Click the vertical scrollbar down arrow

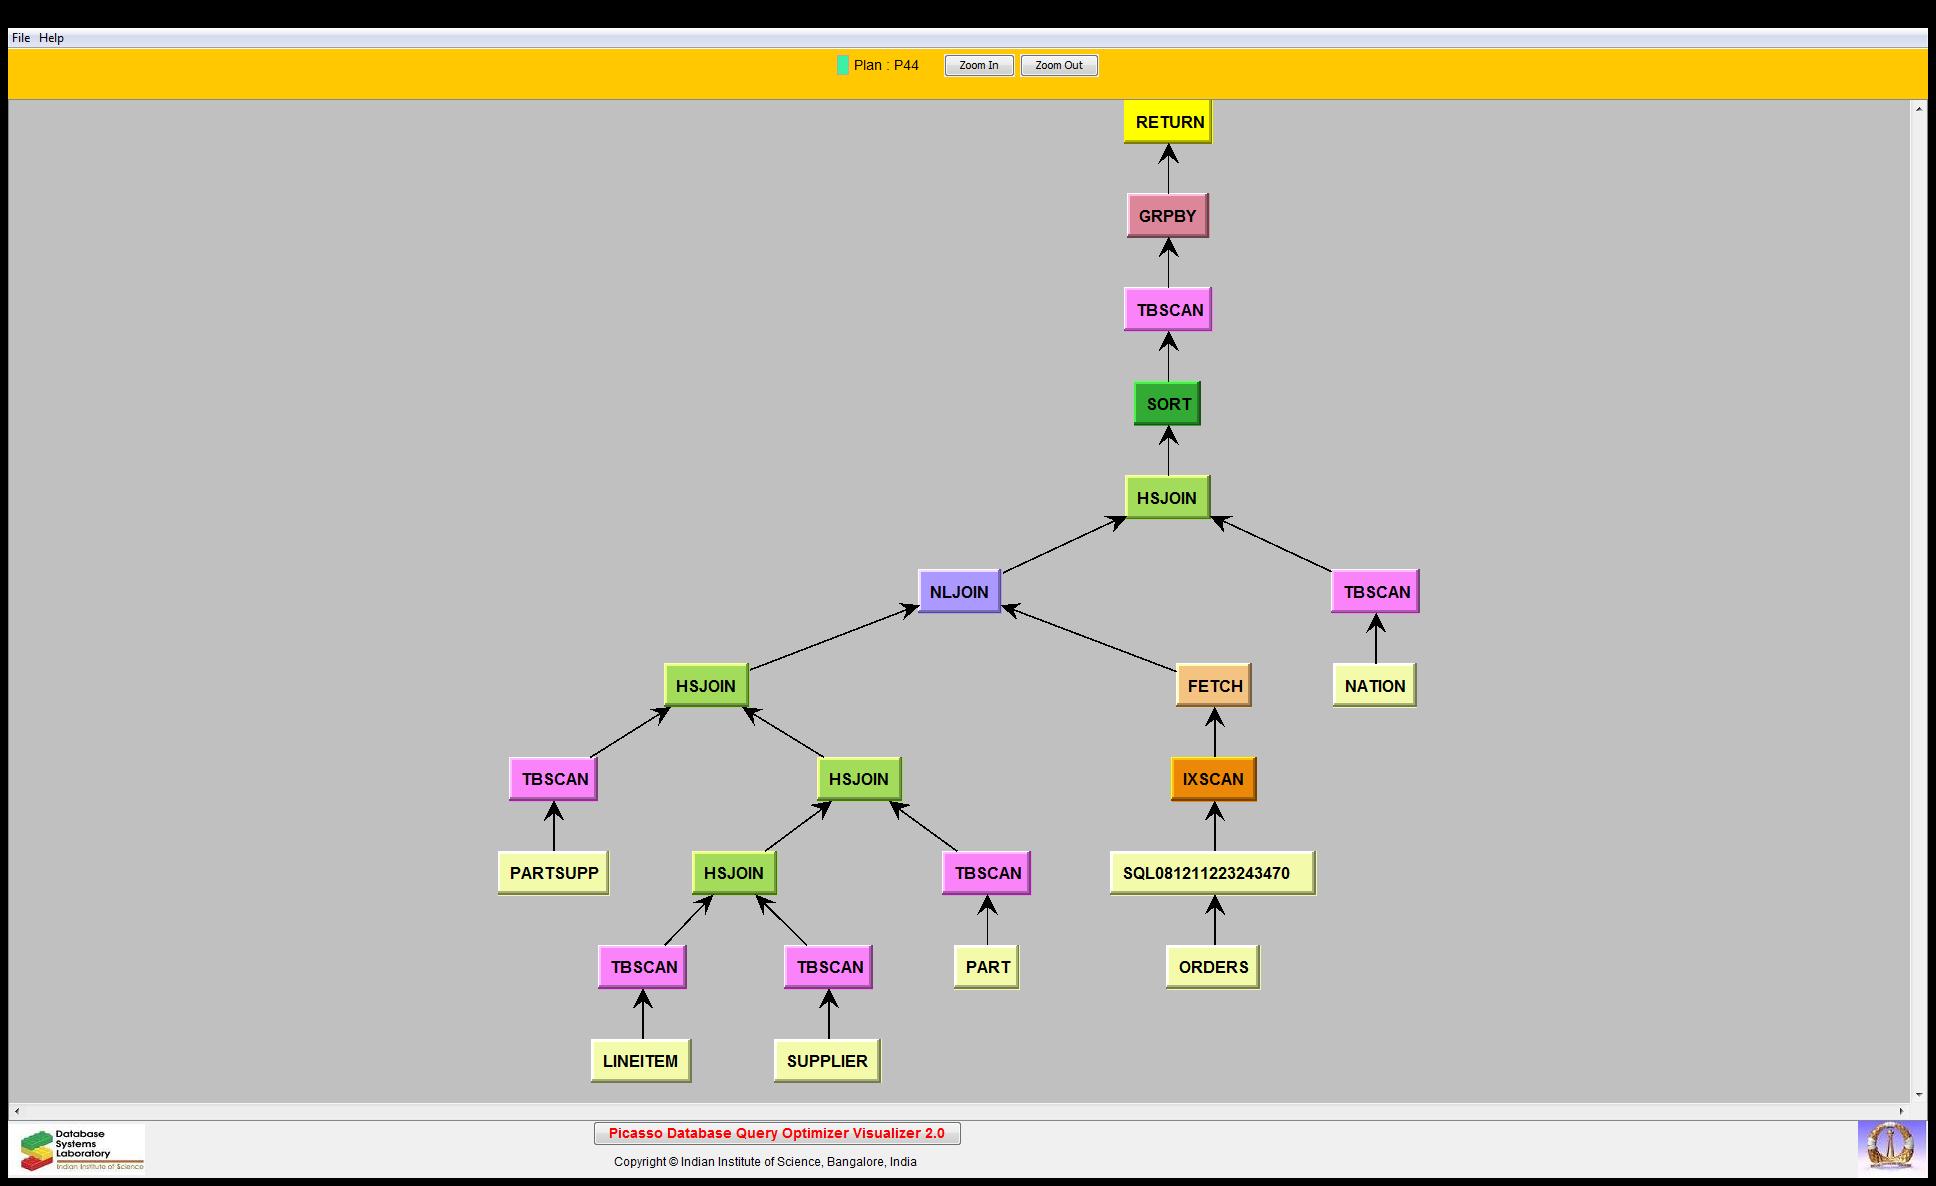pyautogui.click(x=1918, y=1095)
